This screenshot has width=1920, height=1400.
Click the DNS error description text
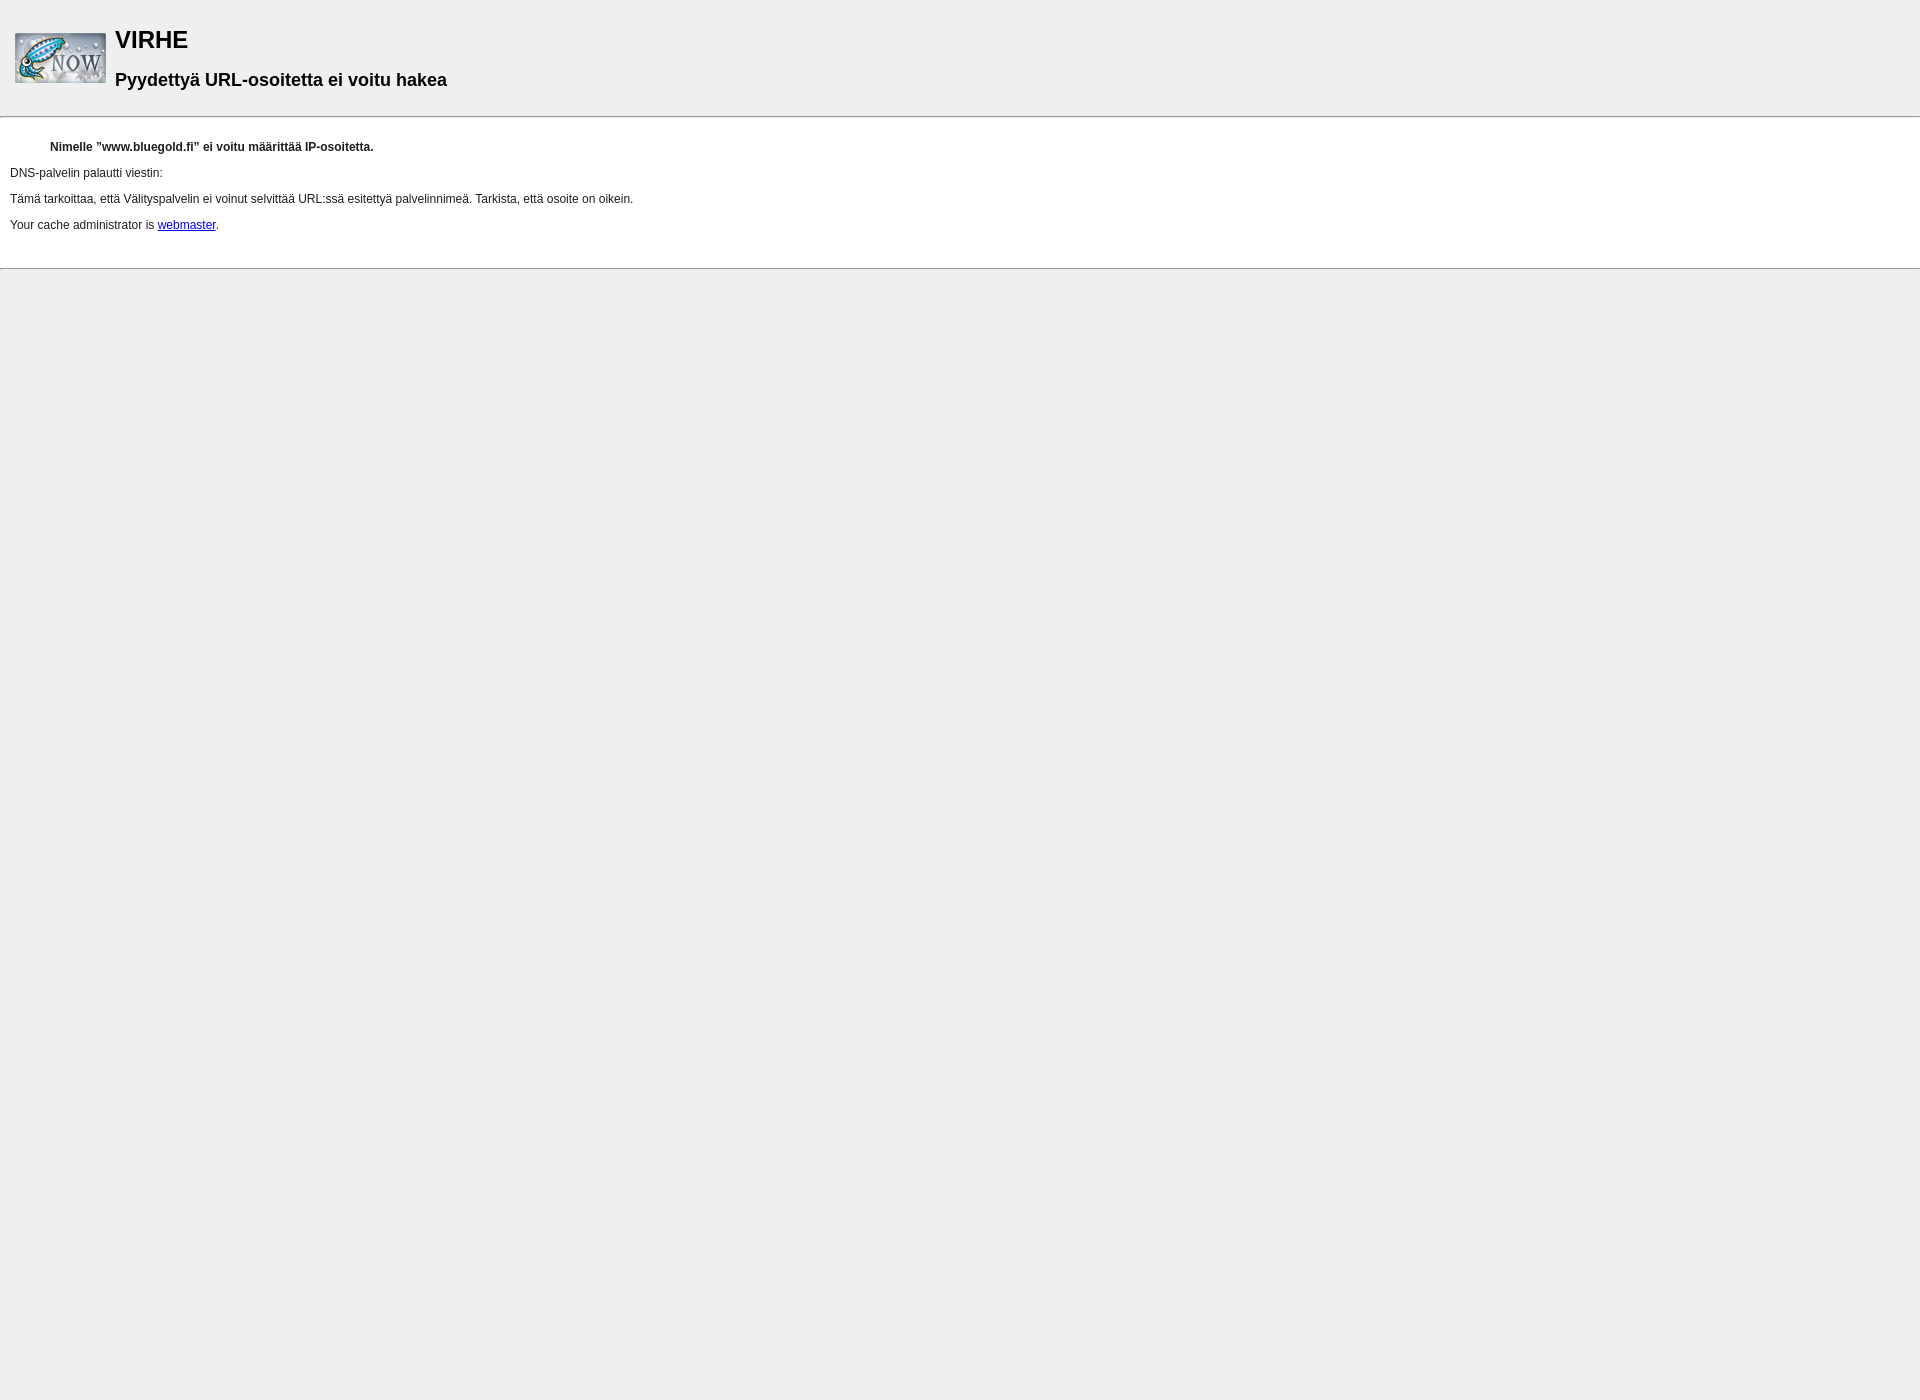[320, 198]
